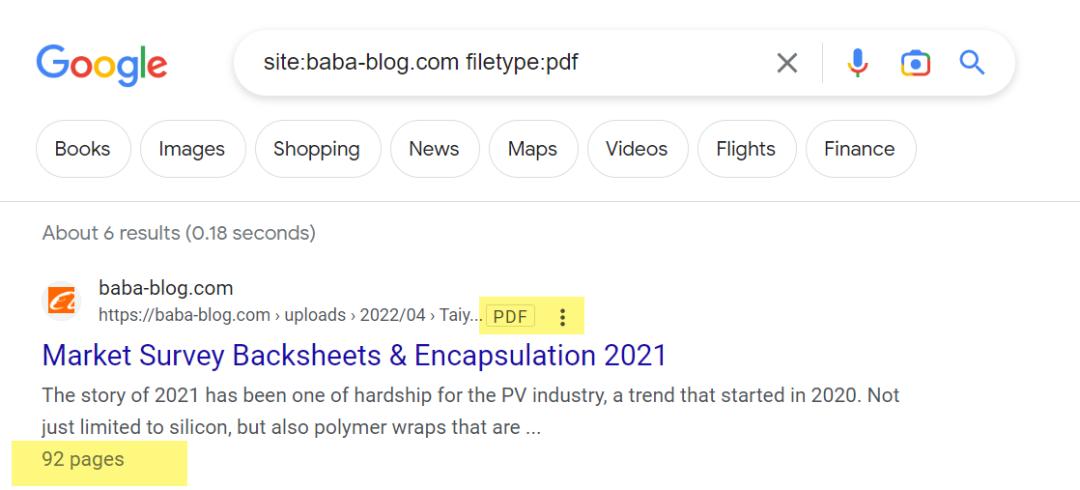Click inside the search query field
This screenshot has height=490, width=1080.
pos(500,63)
